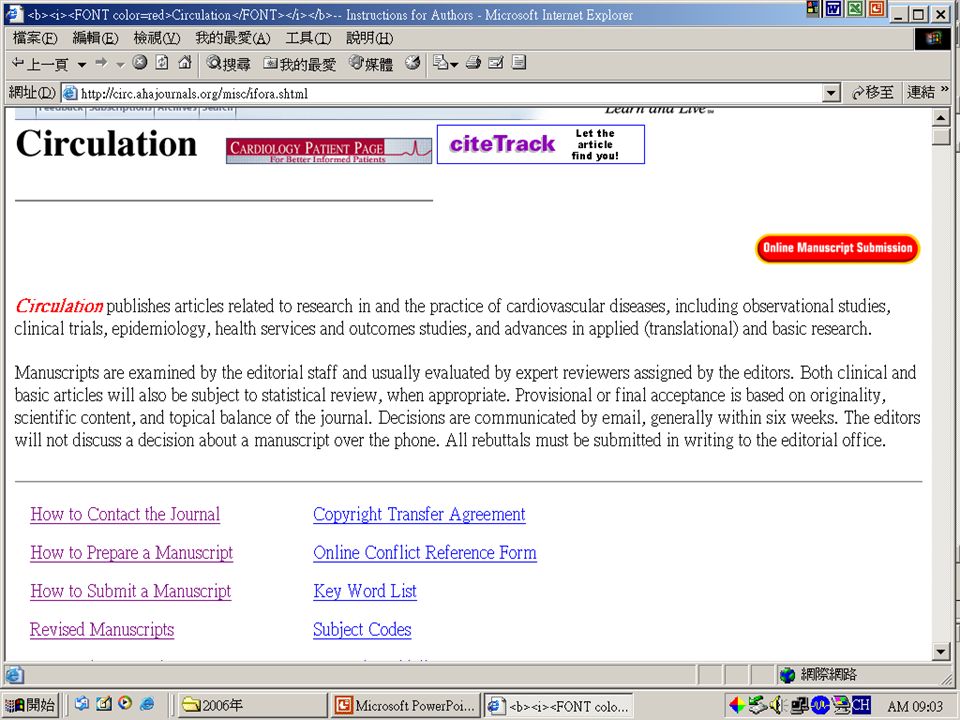The height and width of the screenshot is (720, 960).
Task: Open the Subject Codes link
Action: tap(362, 630)
